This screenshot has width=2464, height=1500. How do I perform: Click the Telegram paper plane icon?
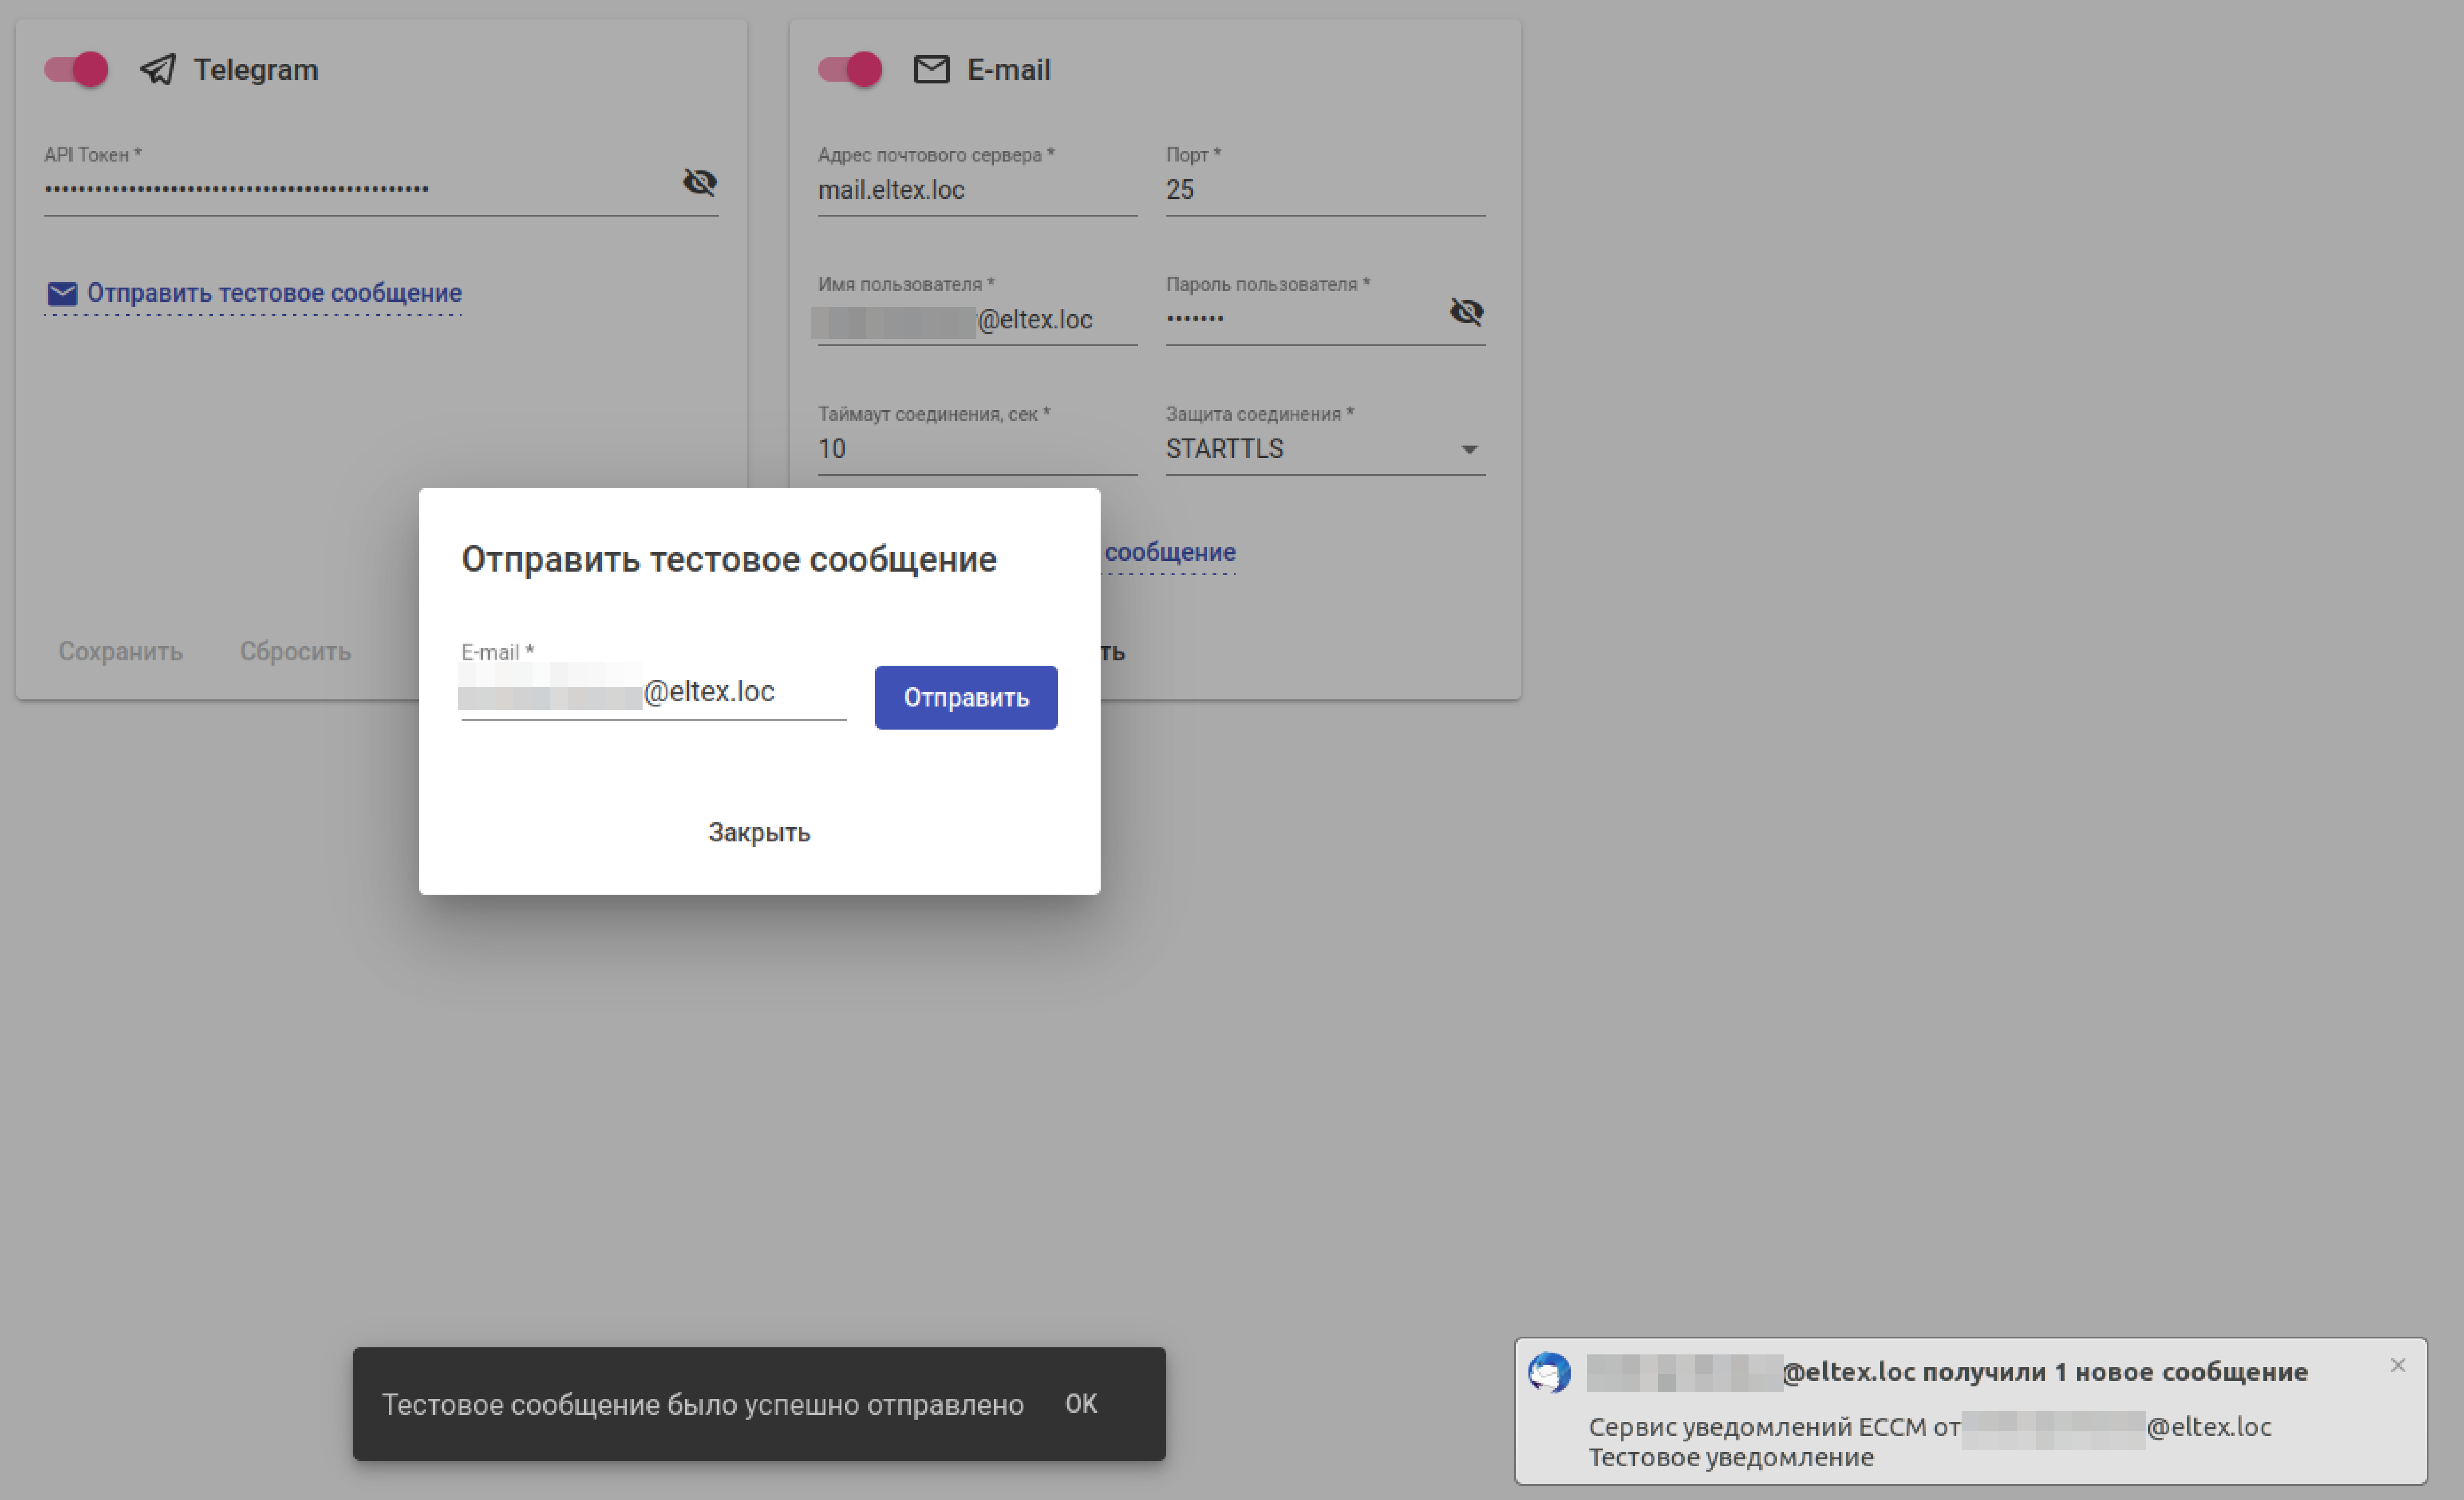pyautogui.click(x=158, y=69)
